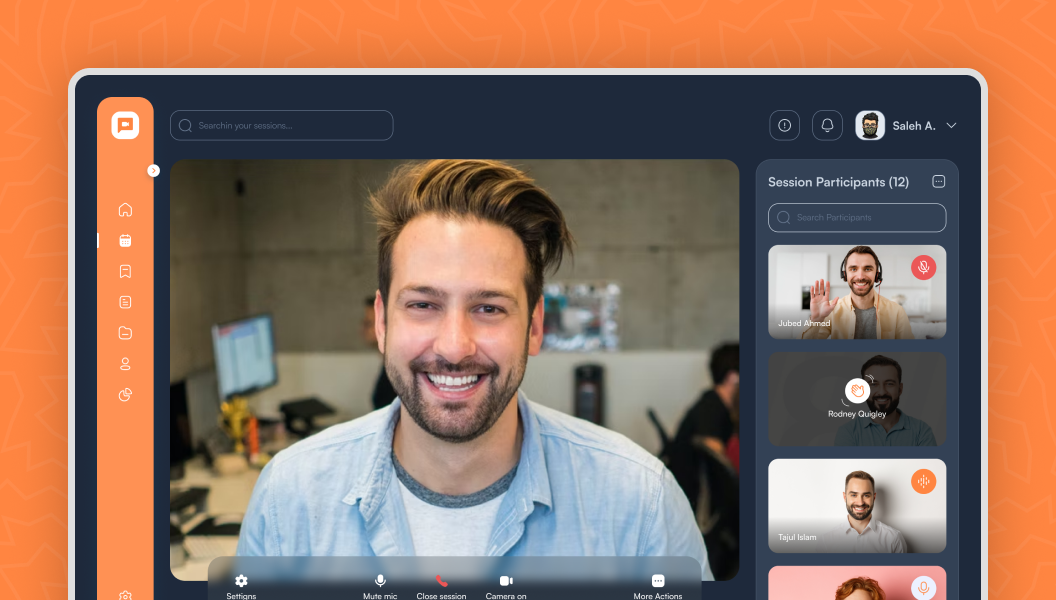
Task: Open the Home page from sidebar
Action: point(125,210)
